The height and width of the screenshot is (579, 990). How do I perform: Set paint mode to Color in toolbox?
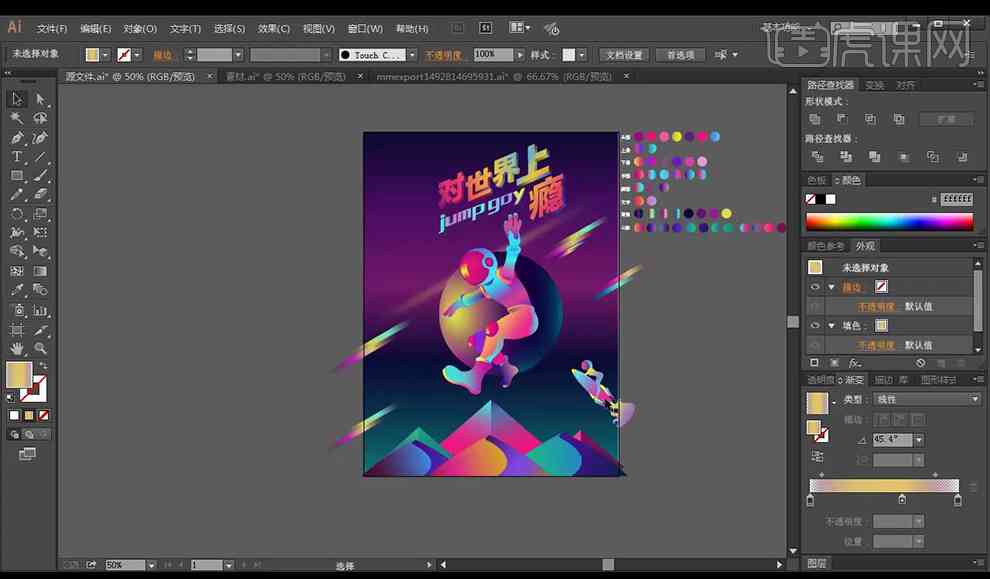coord(14,415)
